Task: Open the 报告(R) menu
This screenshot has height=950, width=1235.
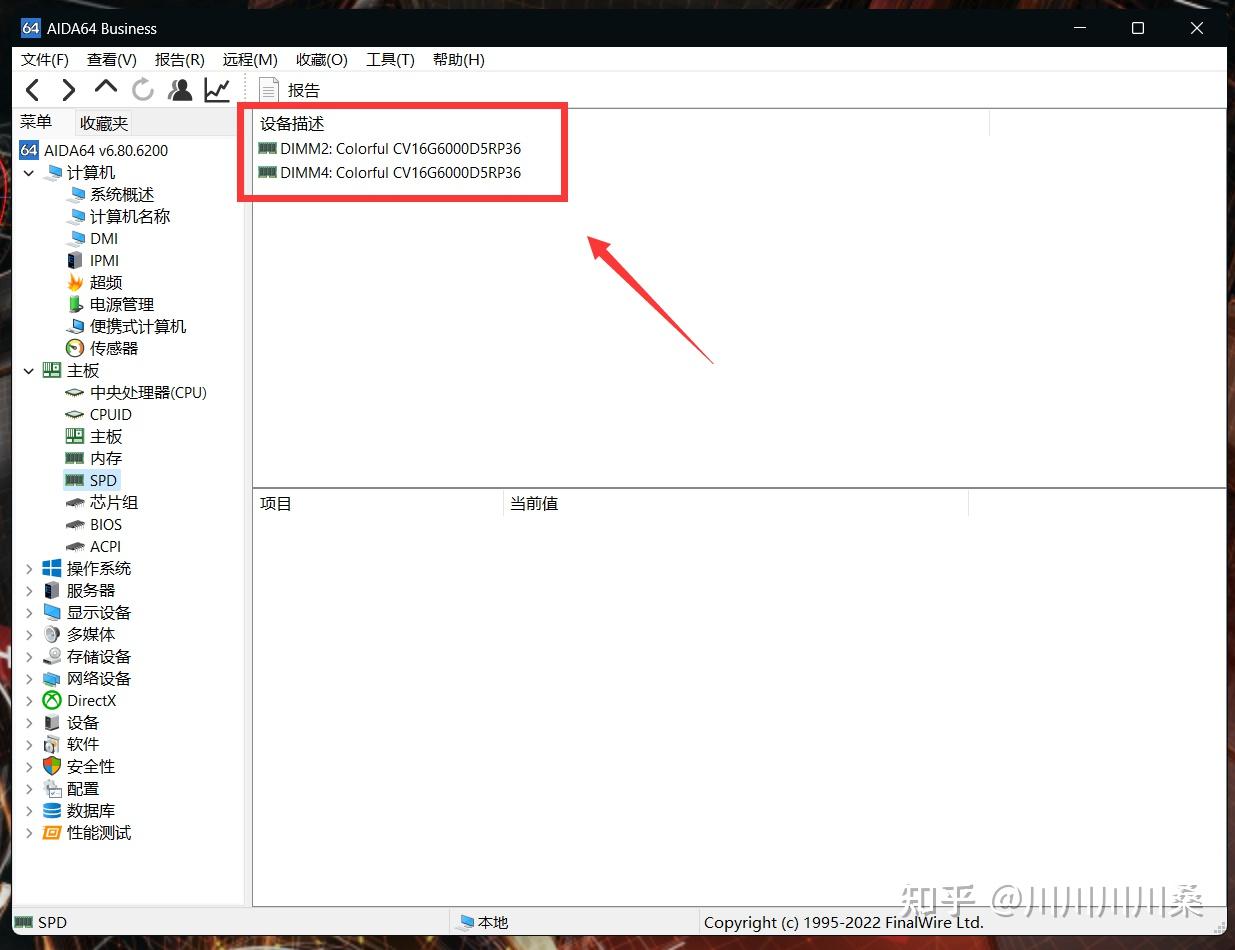Action: (x=180, y=59)
